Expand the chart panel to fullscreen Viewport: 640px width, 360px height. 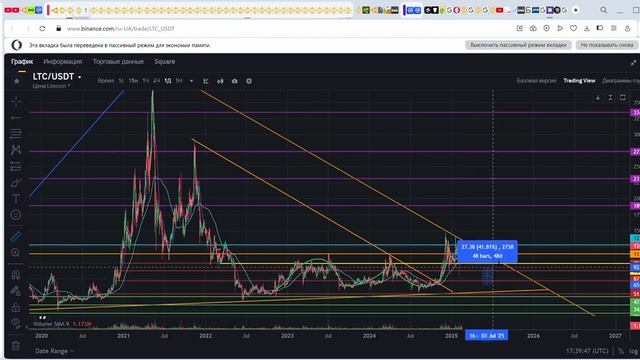(x=633, y=63)
